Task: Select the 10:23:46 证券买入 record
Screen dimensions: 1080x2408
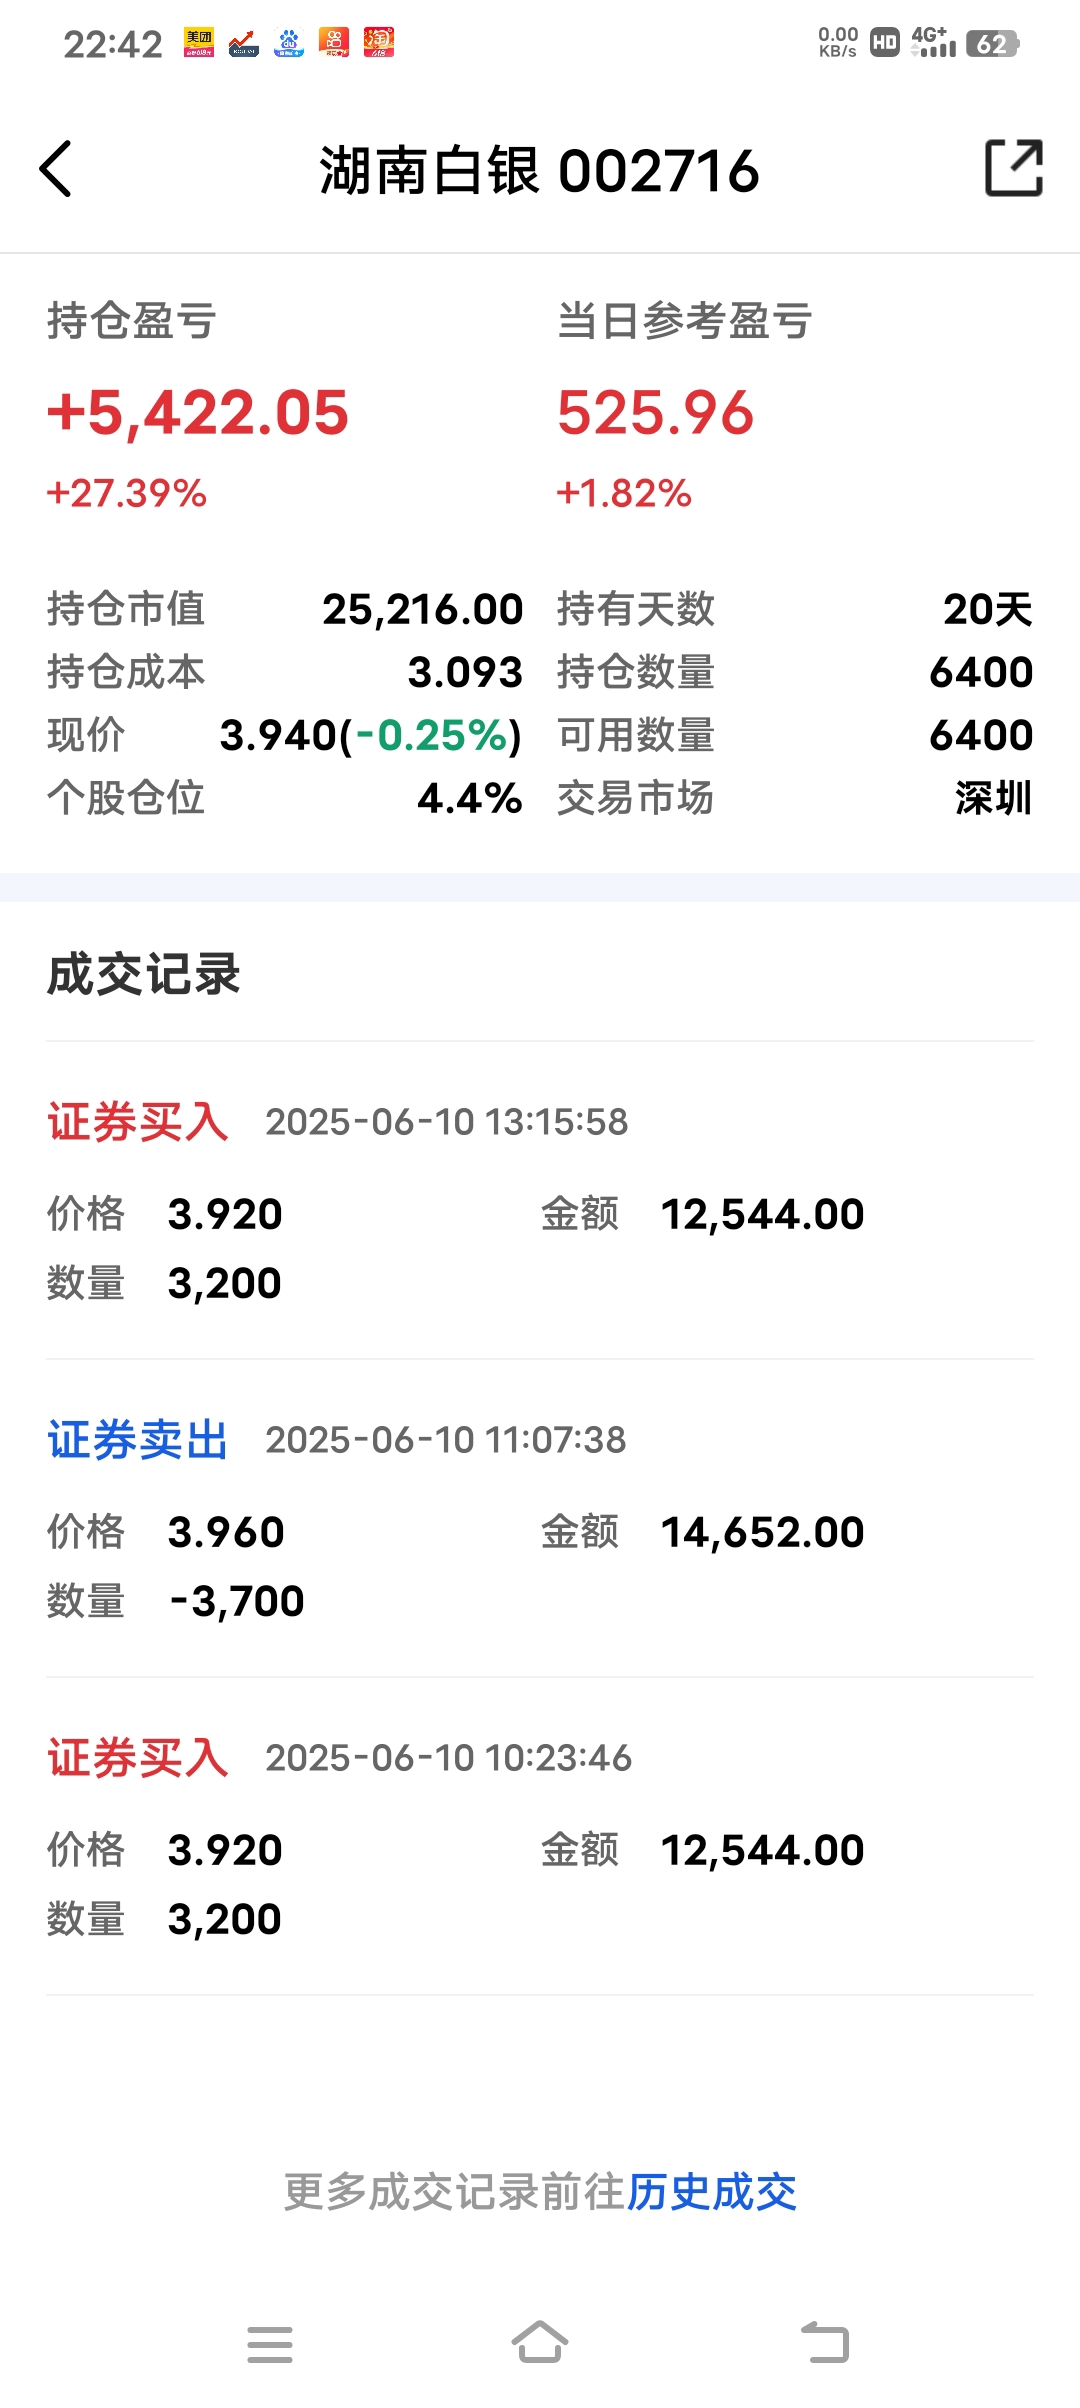Action: coord(540,1836)
